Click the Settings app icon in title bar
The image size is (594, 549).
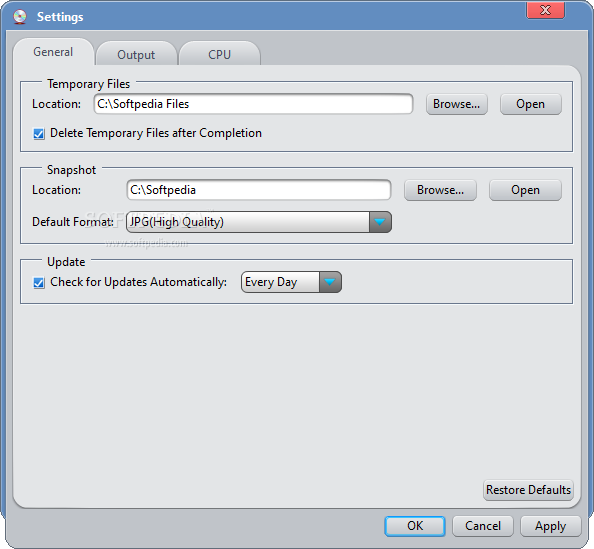[20, 17]
